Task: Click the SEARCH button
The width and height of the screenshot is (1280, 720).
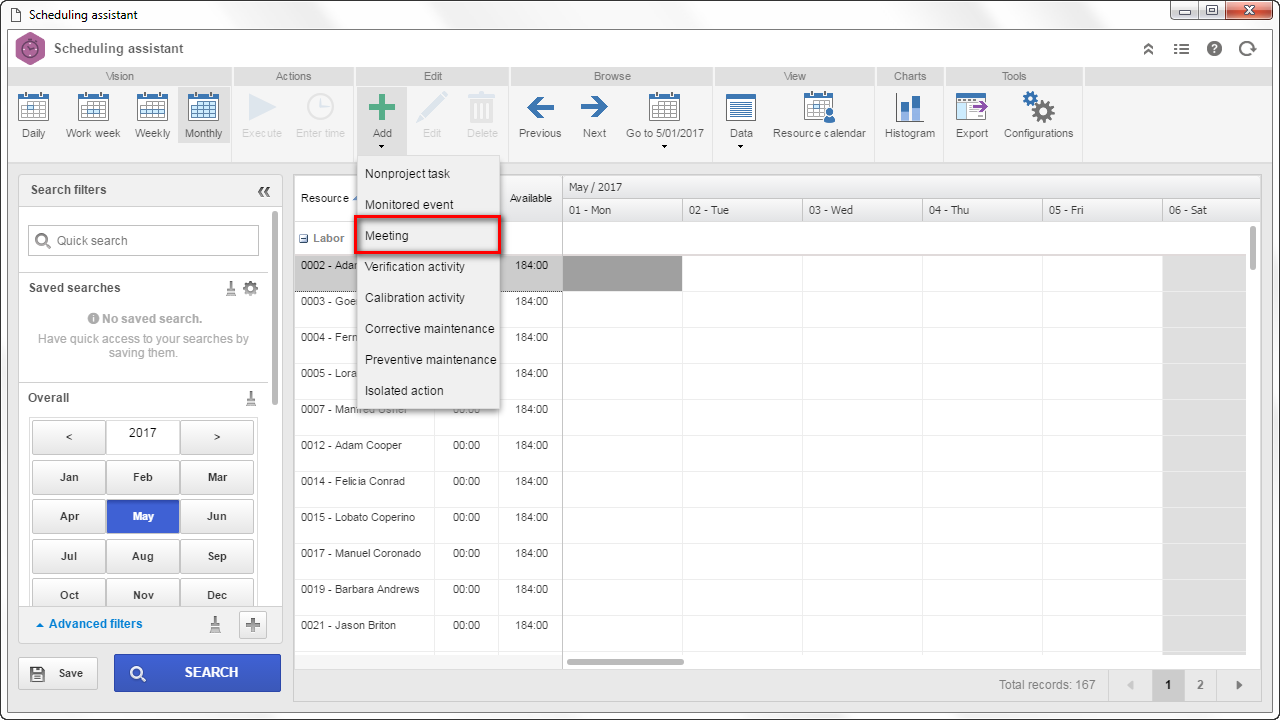Action: click(197, 673)
